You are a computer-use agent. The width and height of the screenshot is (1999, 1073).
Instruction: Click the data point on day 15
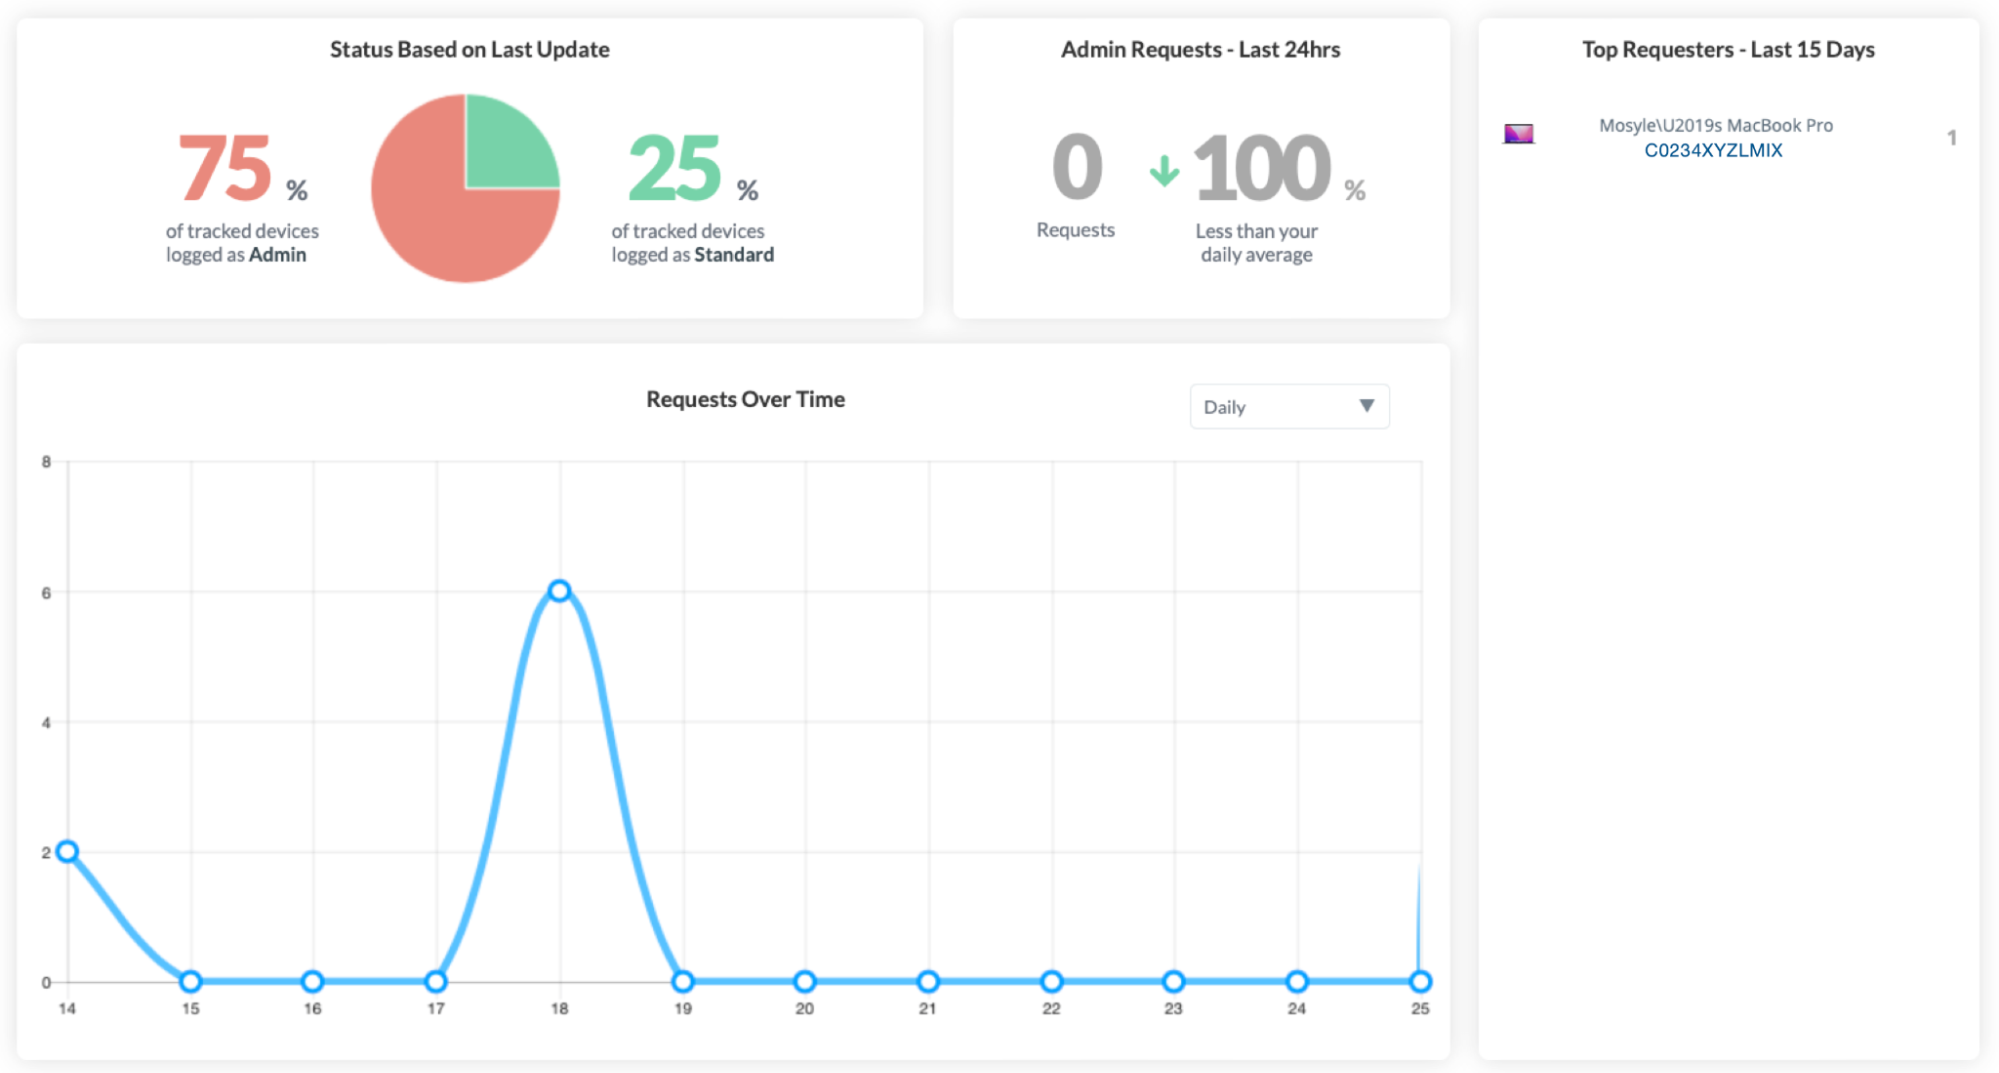pos(190,982)
